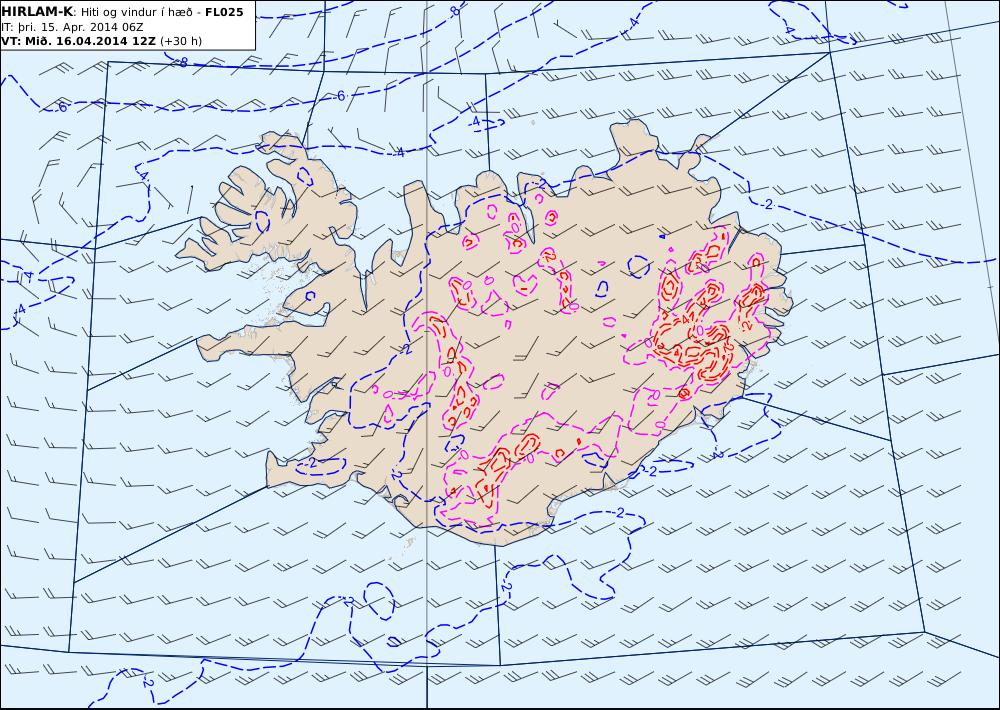Click the HIRLAM-K model title text
Screen dimensions: 1000x710
tap(37, 12)
